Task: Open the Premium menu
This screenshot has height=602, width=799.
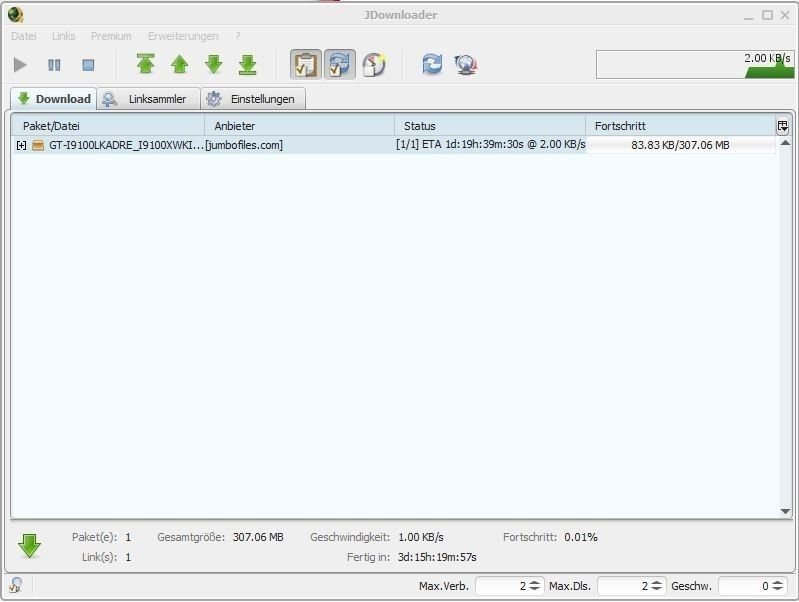Action: click(x=111, y=36)
